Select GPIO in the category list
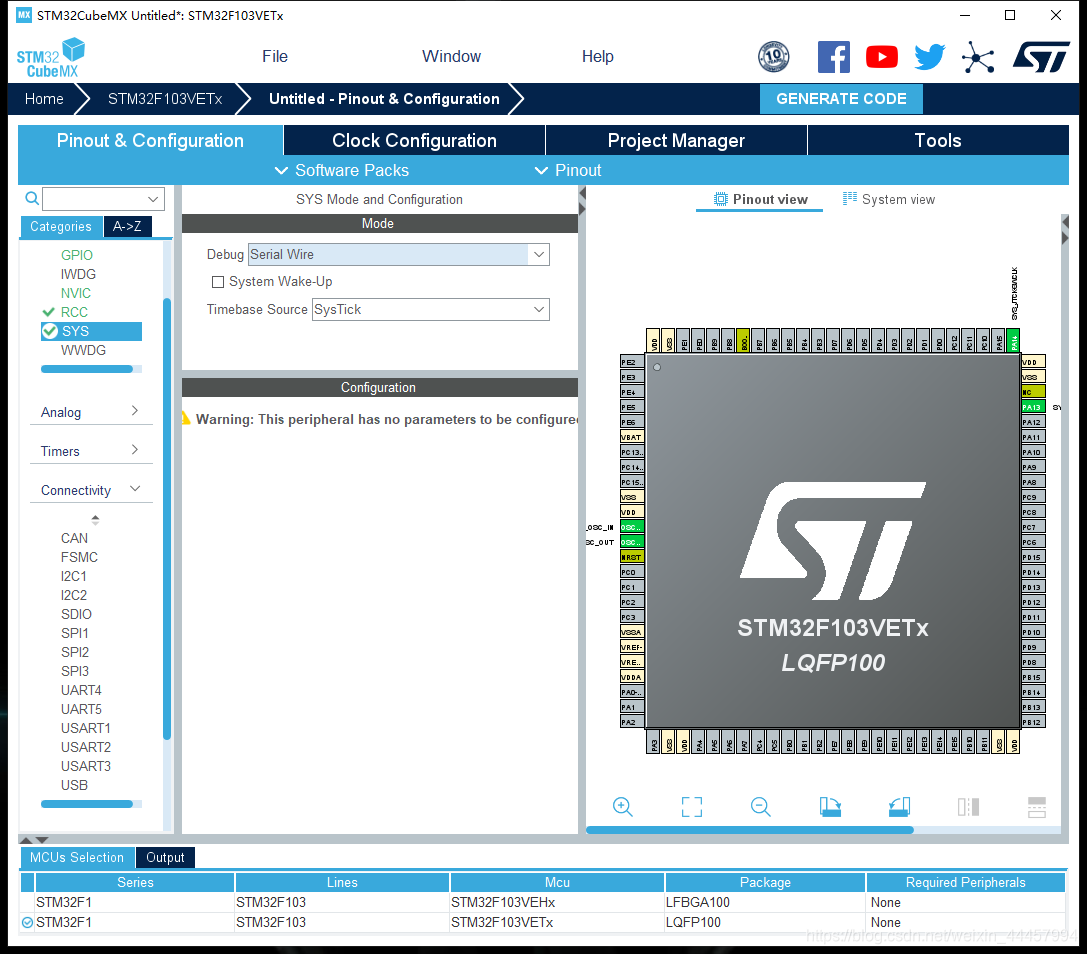Viewport: 1087px width, 954px height. tap(76, 255)
